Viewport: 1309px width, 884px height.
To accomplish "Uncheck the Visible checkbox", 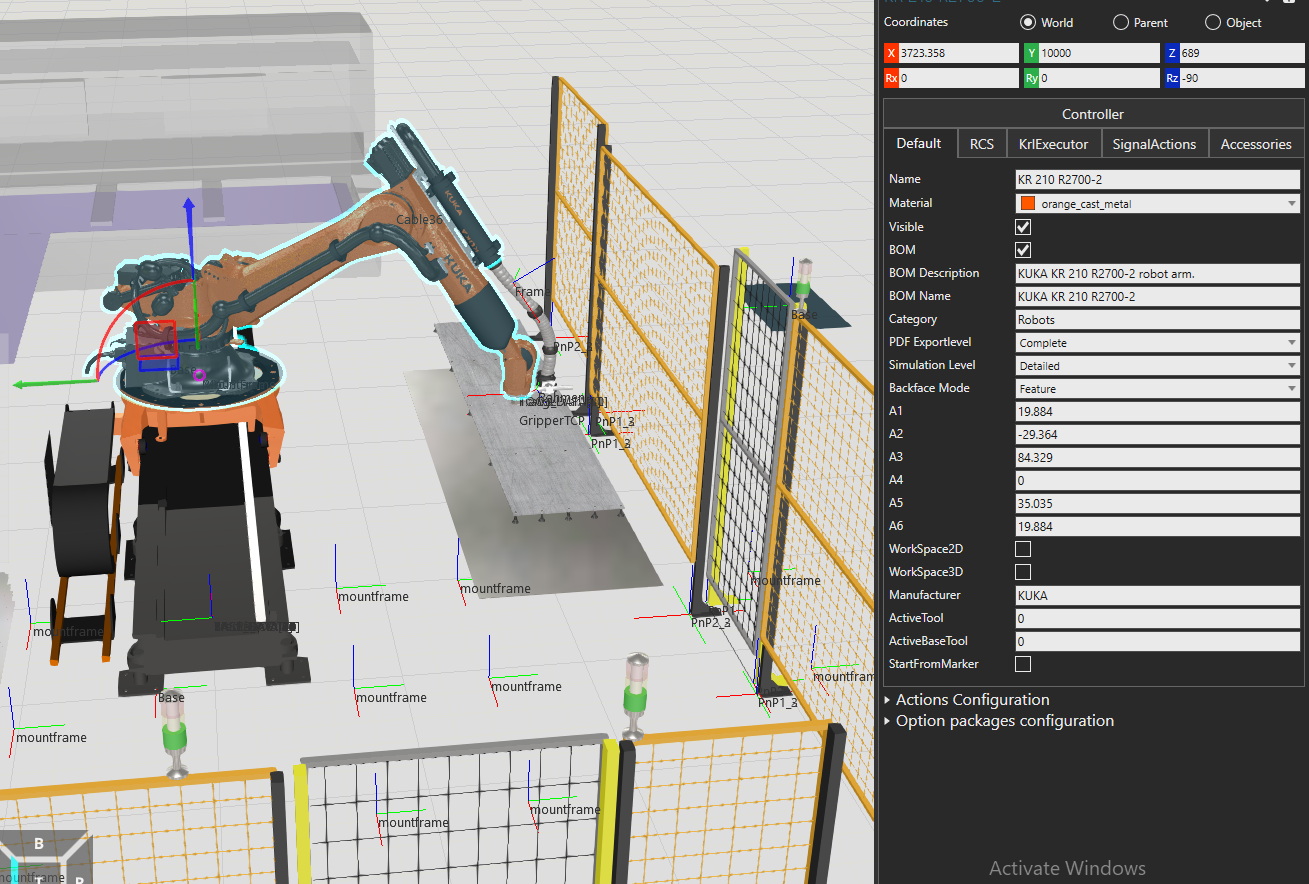I will click(x=1023, y=227).
